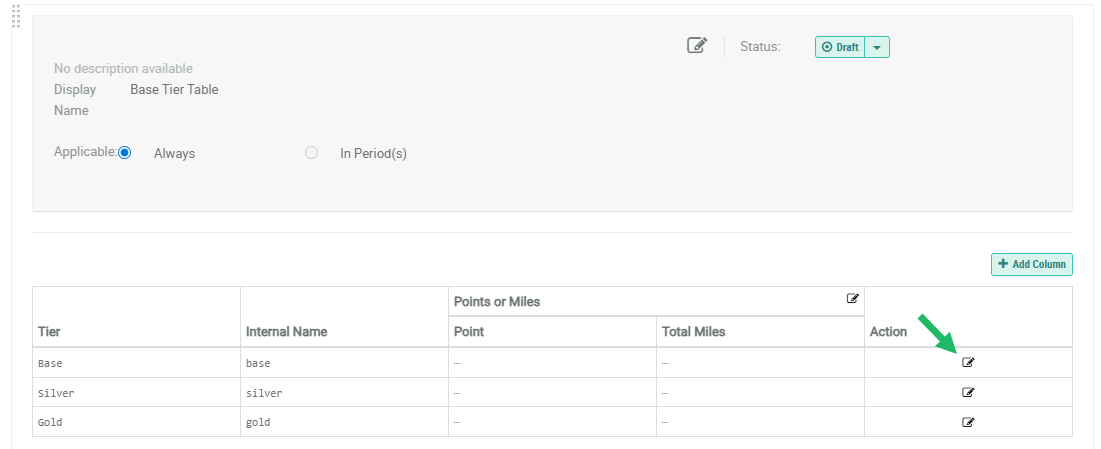
Task: Edit the Silver tier row
Action: click(967, 392)
